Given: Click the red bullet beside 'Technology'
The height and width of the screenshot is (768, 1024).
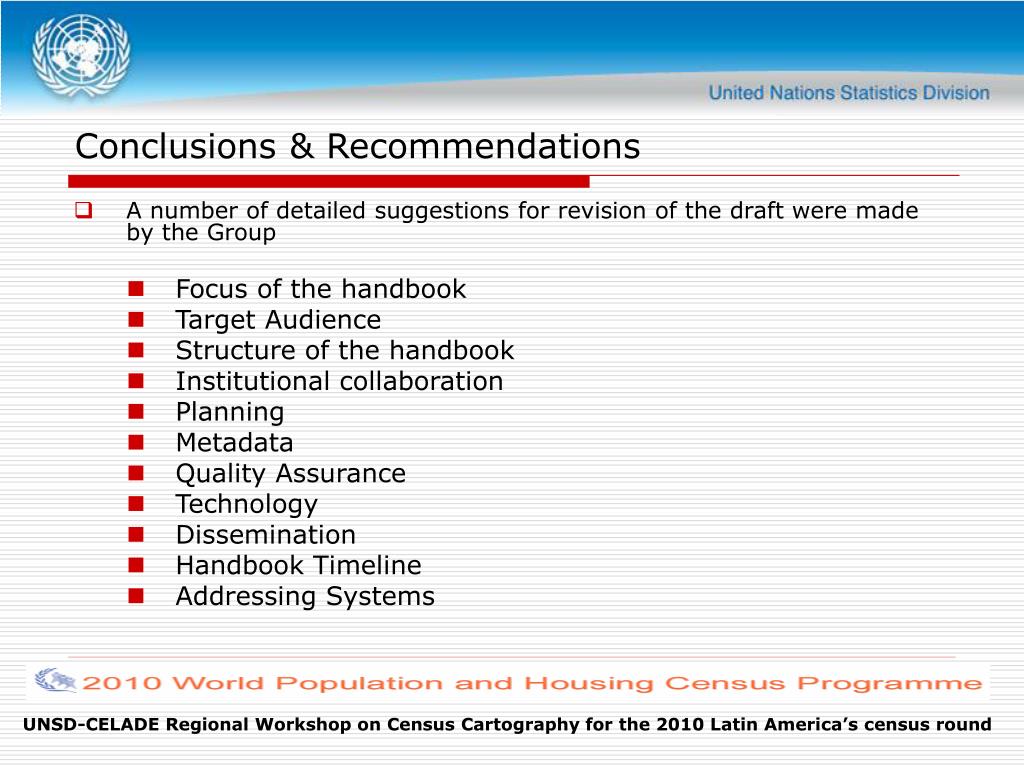Looking at the screenshot, I should (136, 504).
